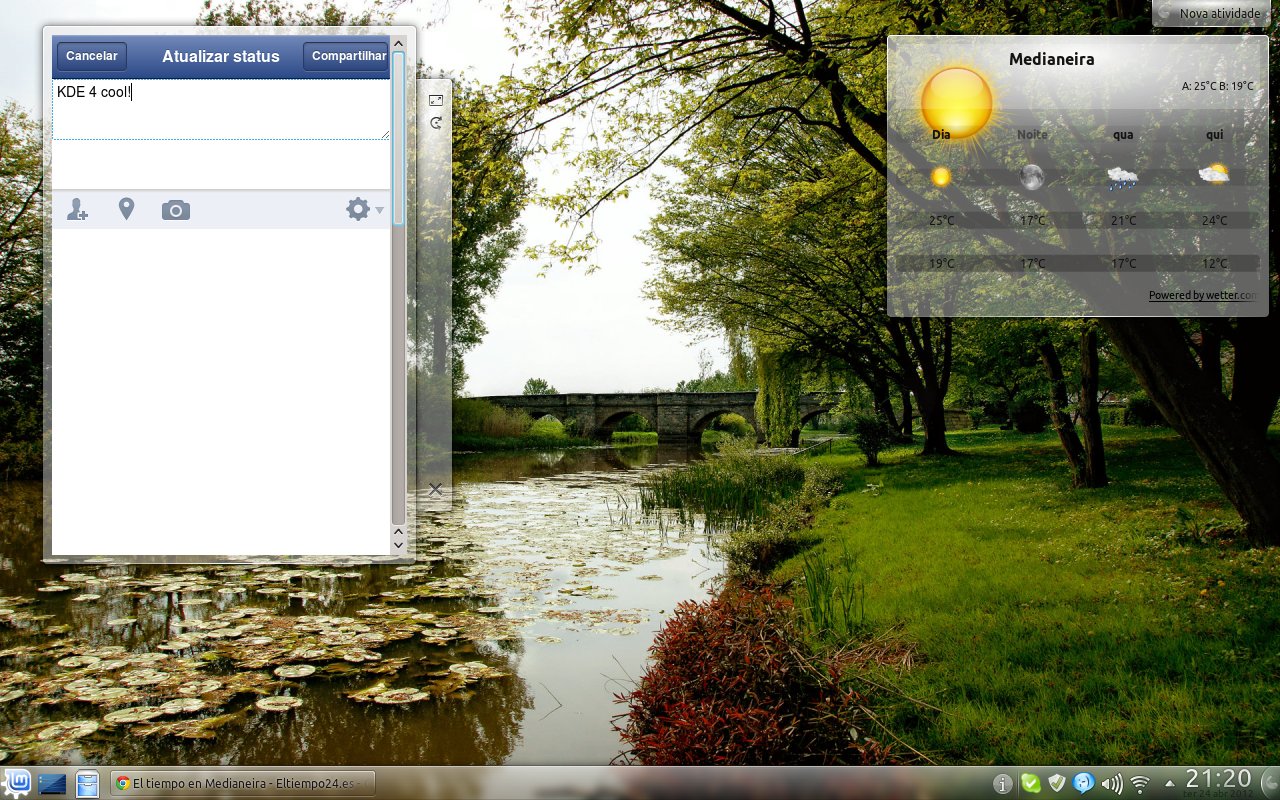Click the show desktop panel icon
Screen dimensions: 1280x800
(x=52, y=784)
